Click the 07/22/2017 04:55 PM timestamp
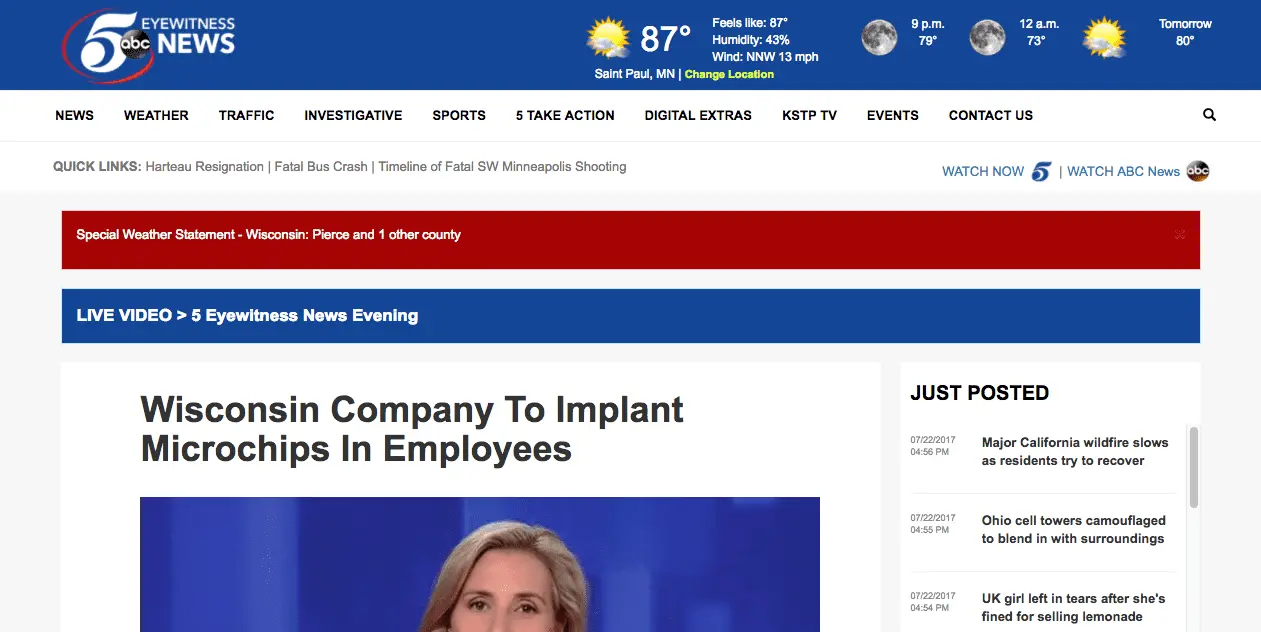1261x632 pixels. (933, 524)
